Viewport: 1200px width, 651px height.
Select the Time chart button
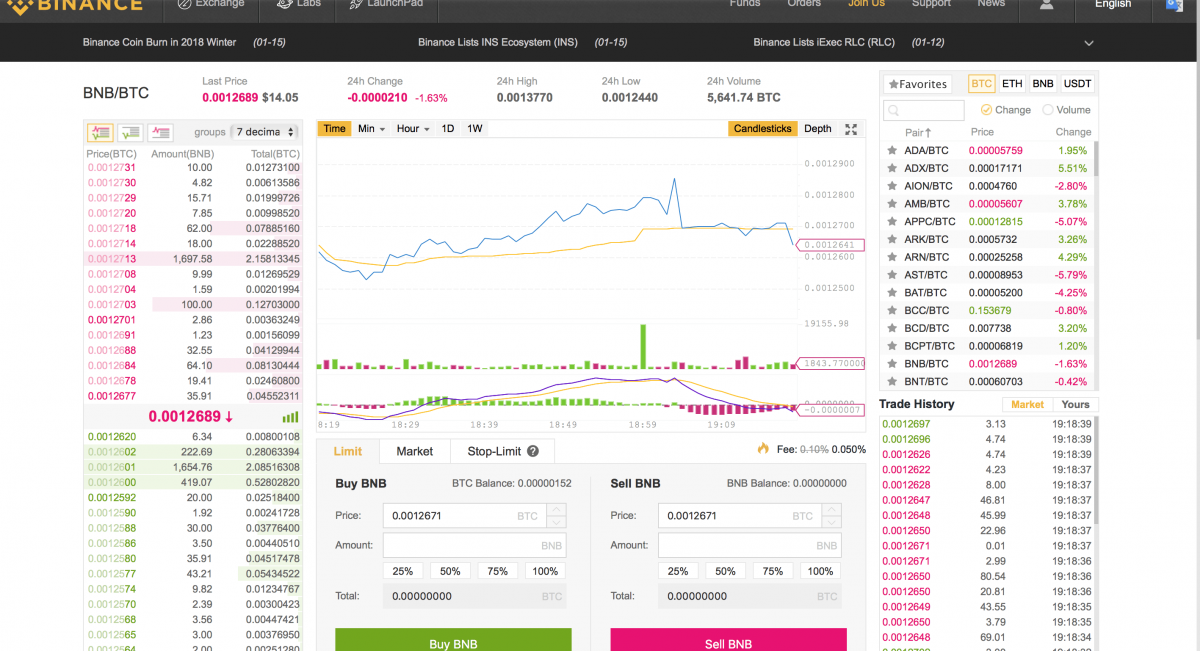[x=335, y=129]
